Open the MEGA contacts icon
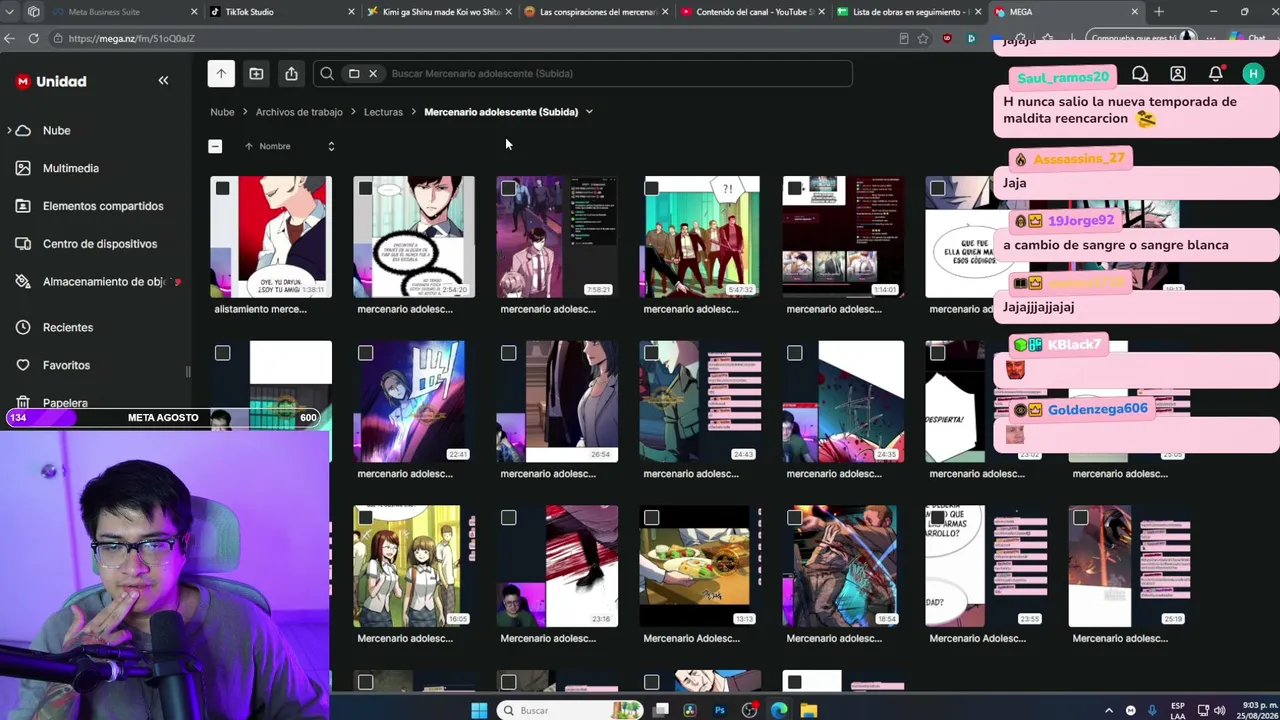Image resolution: width=1280 pixels, height=720 pixels. coord(1178,74)
